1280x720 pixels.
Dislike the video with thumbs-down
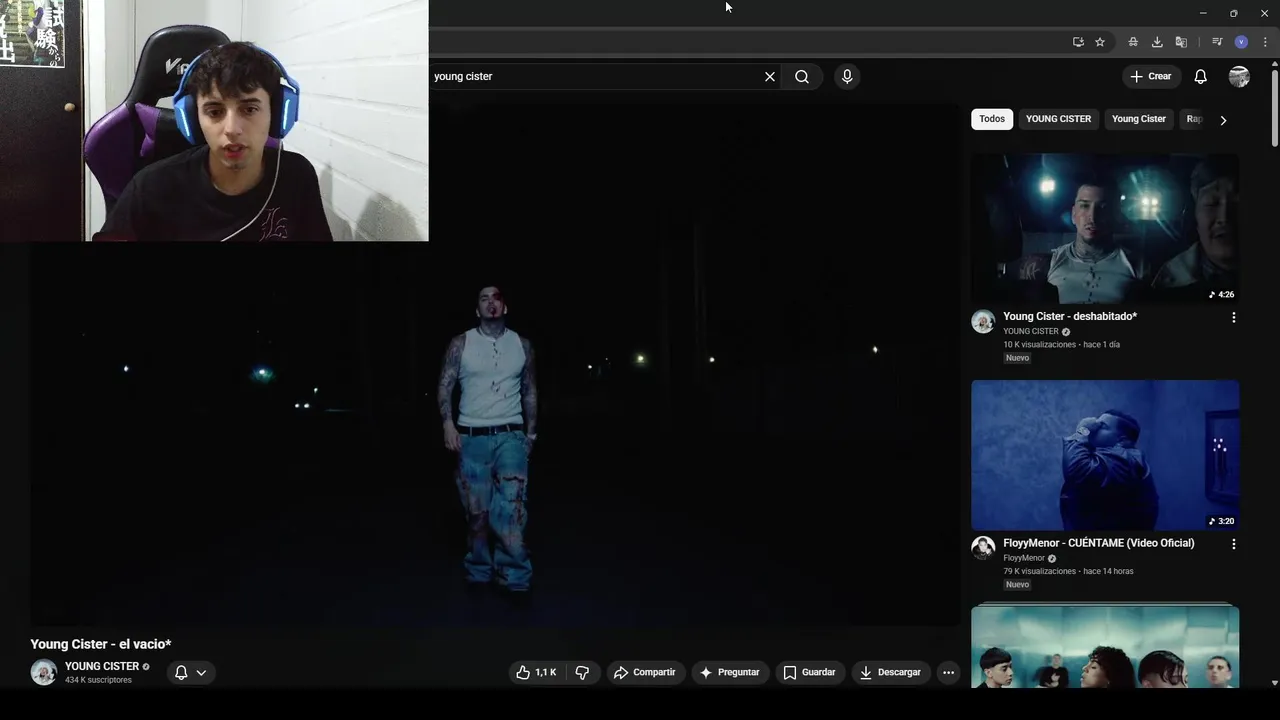click(x=582, y=672)
